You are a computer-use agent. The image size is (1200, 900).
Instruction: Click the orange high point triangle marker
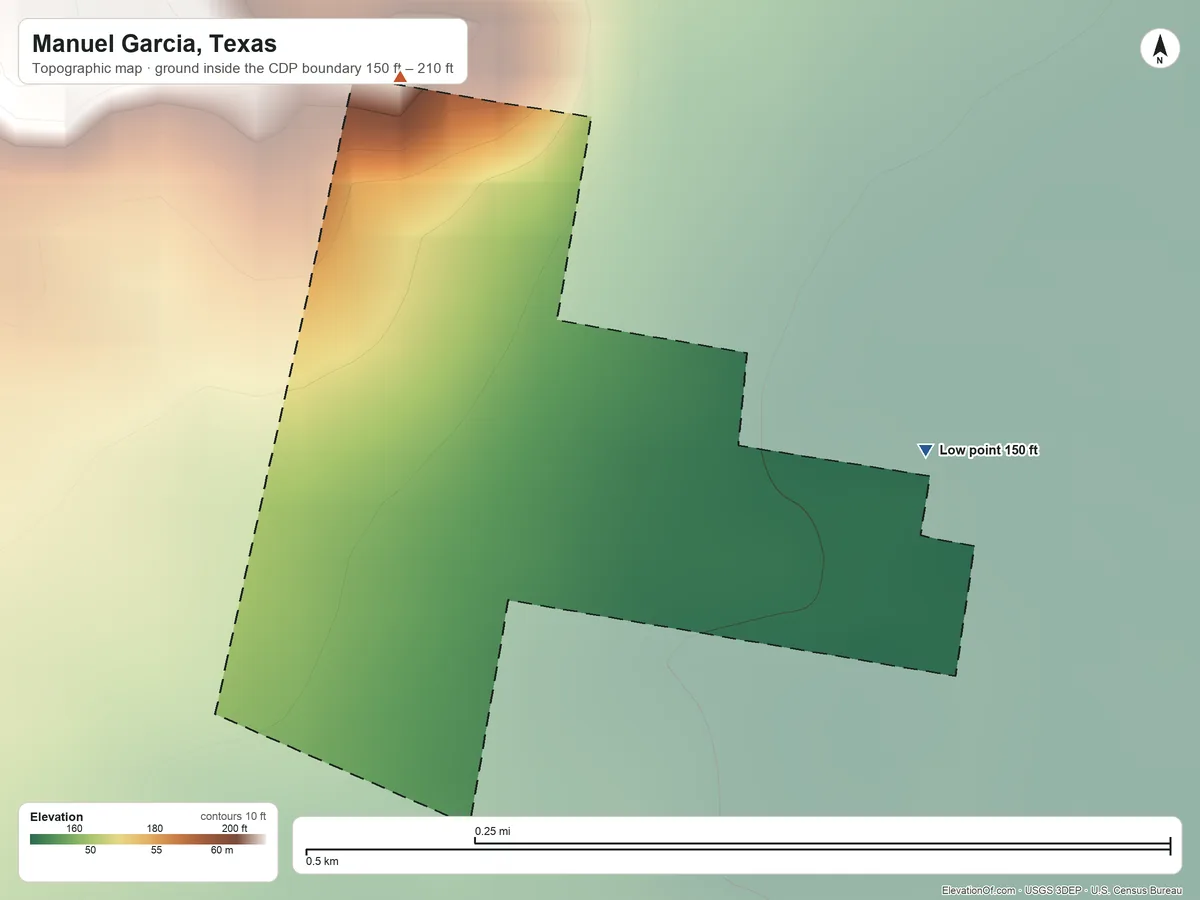[400, 77]
